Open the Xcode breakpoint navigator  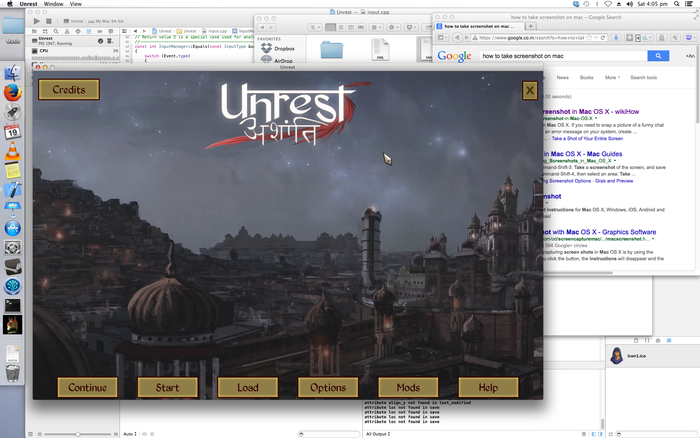click(100, 31)
